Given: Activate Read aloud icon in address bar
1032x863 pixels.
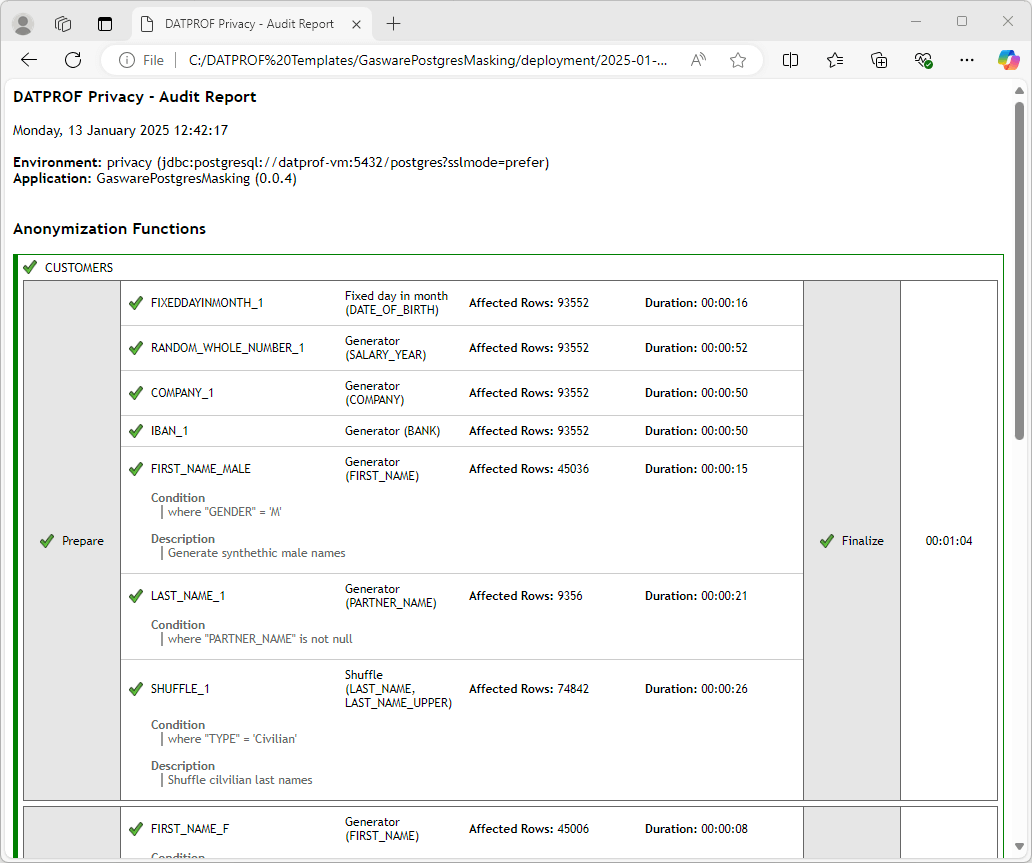Looking at the screenshot, I should coord(697,60).
